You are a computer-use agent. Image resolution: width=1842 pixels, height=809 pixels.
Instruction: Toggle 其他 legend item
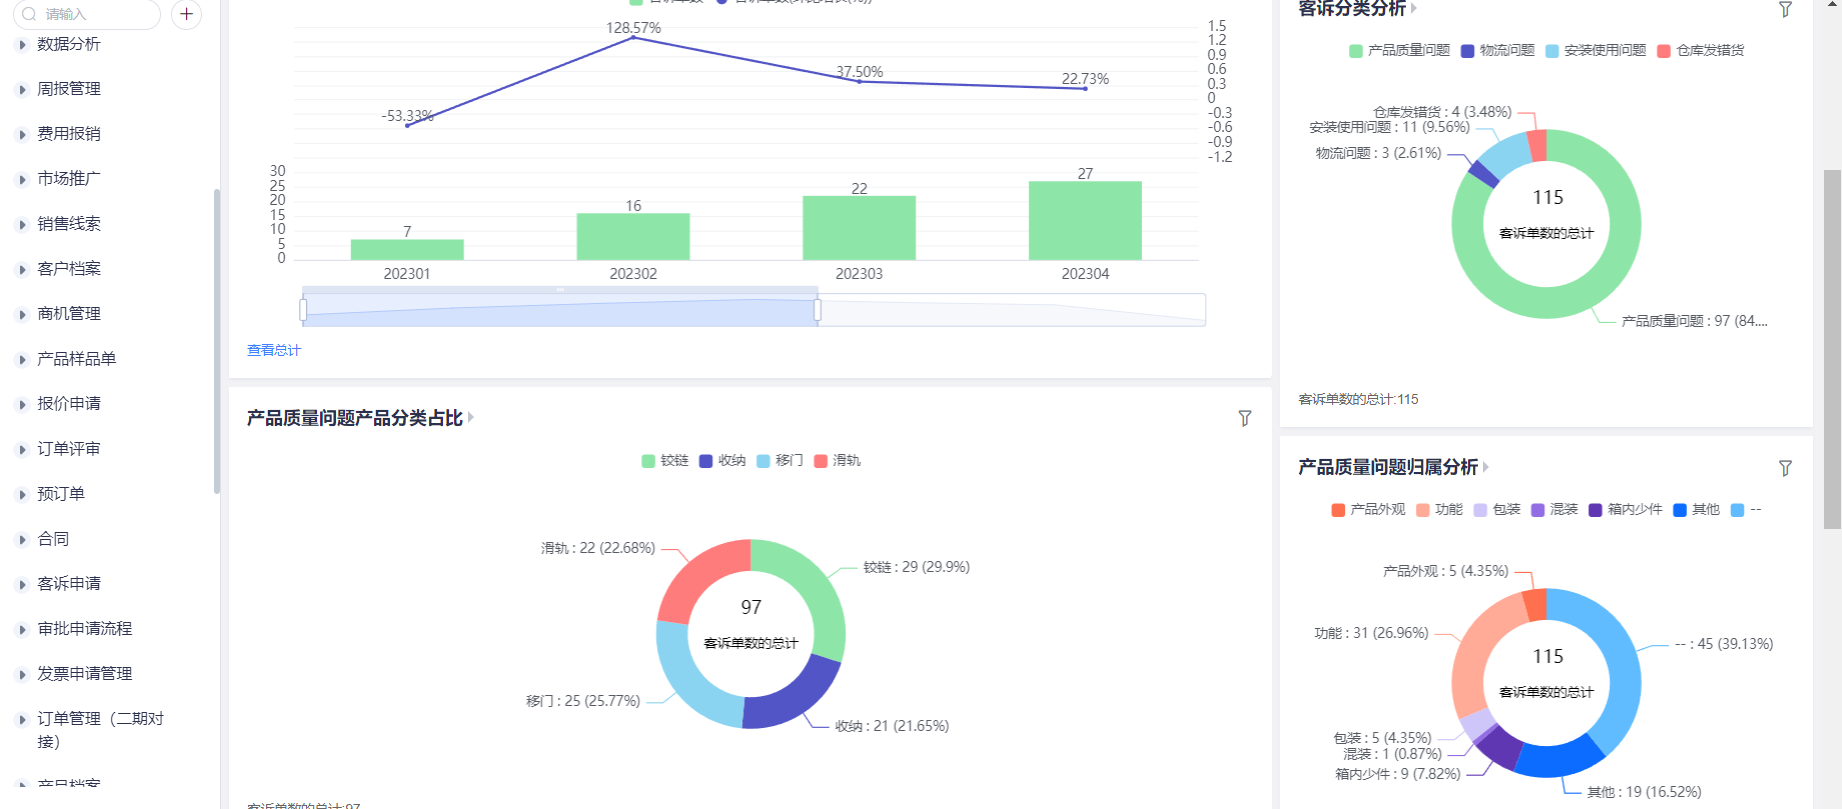[x=1697, y=510]
